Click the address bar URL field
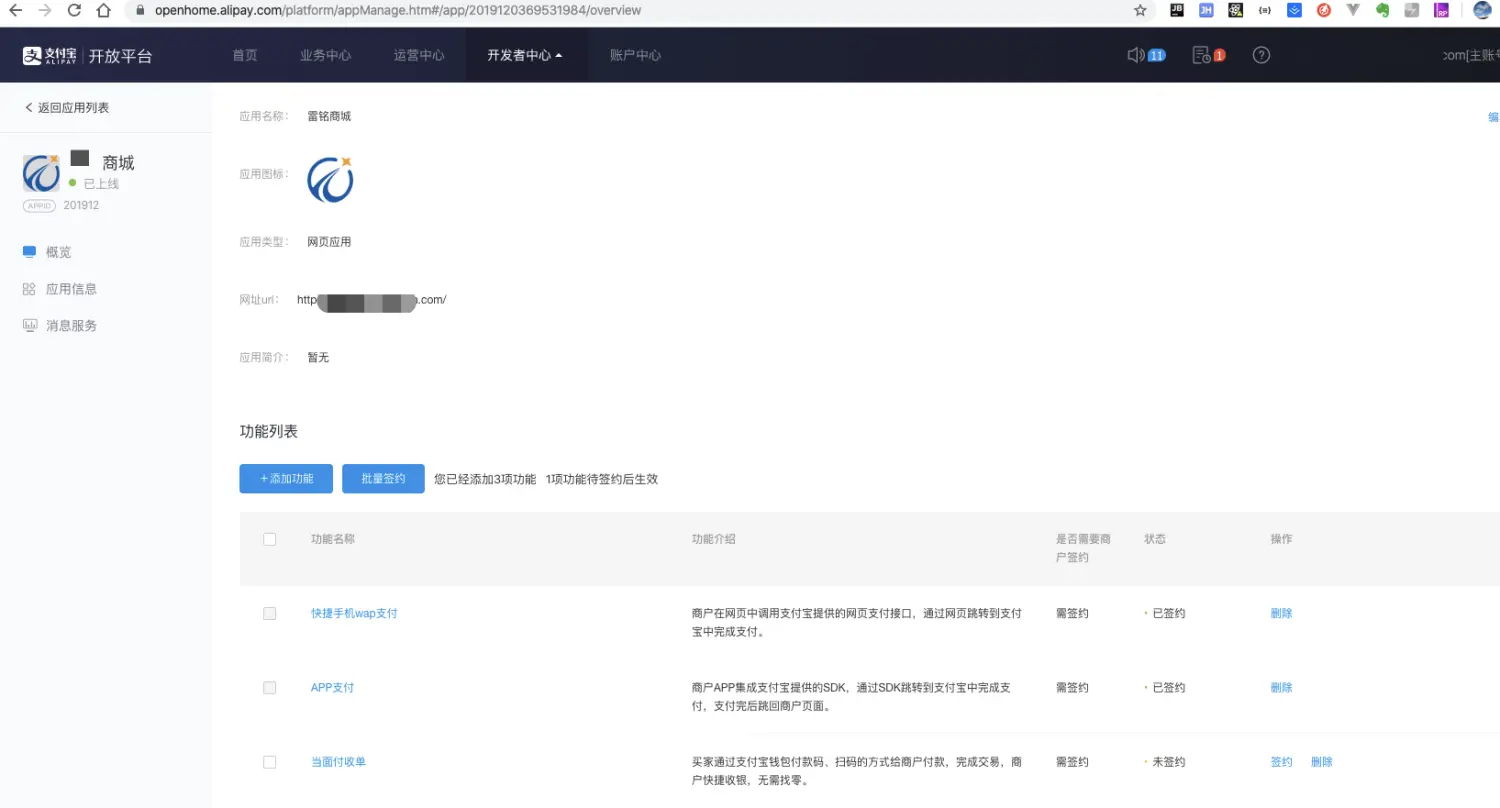The width and height of the screenshot is (1500, 808). (640, 10)
